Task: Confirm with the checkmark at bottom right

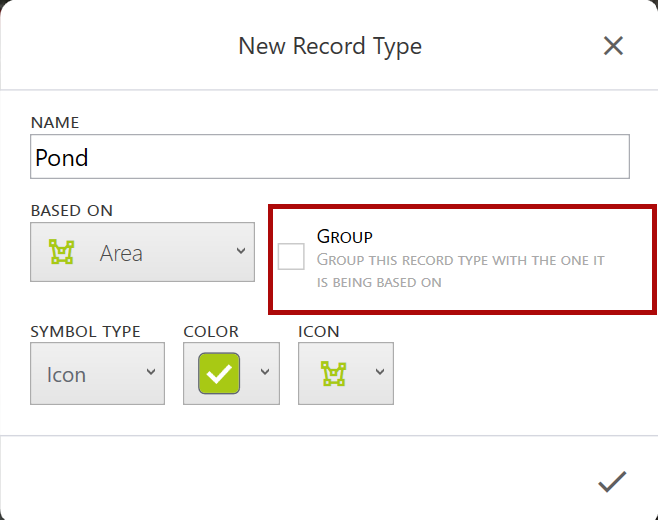Action: [x=611, y=482]
